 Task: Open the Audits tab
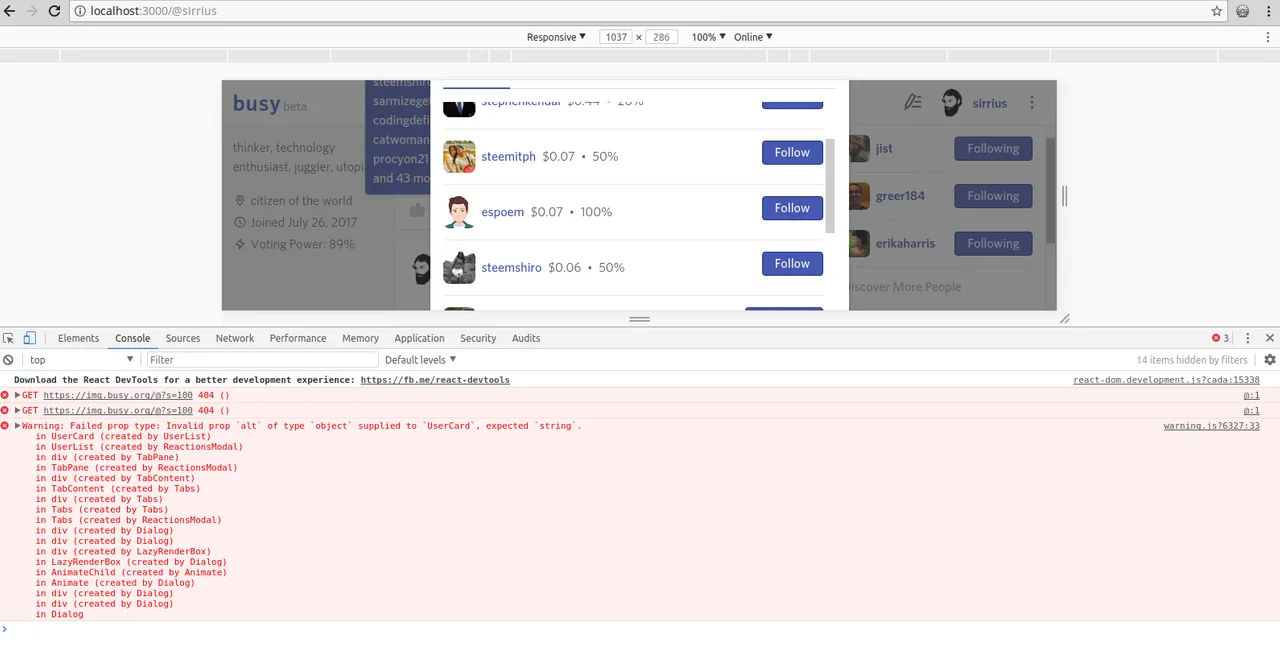point(526,338)
